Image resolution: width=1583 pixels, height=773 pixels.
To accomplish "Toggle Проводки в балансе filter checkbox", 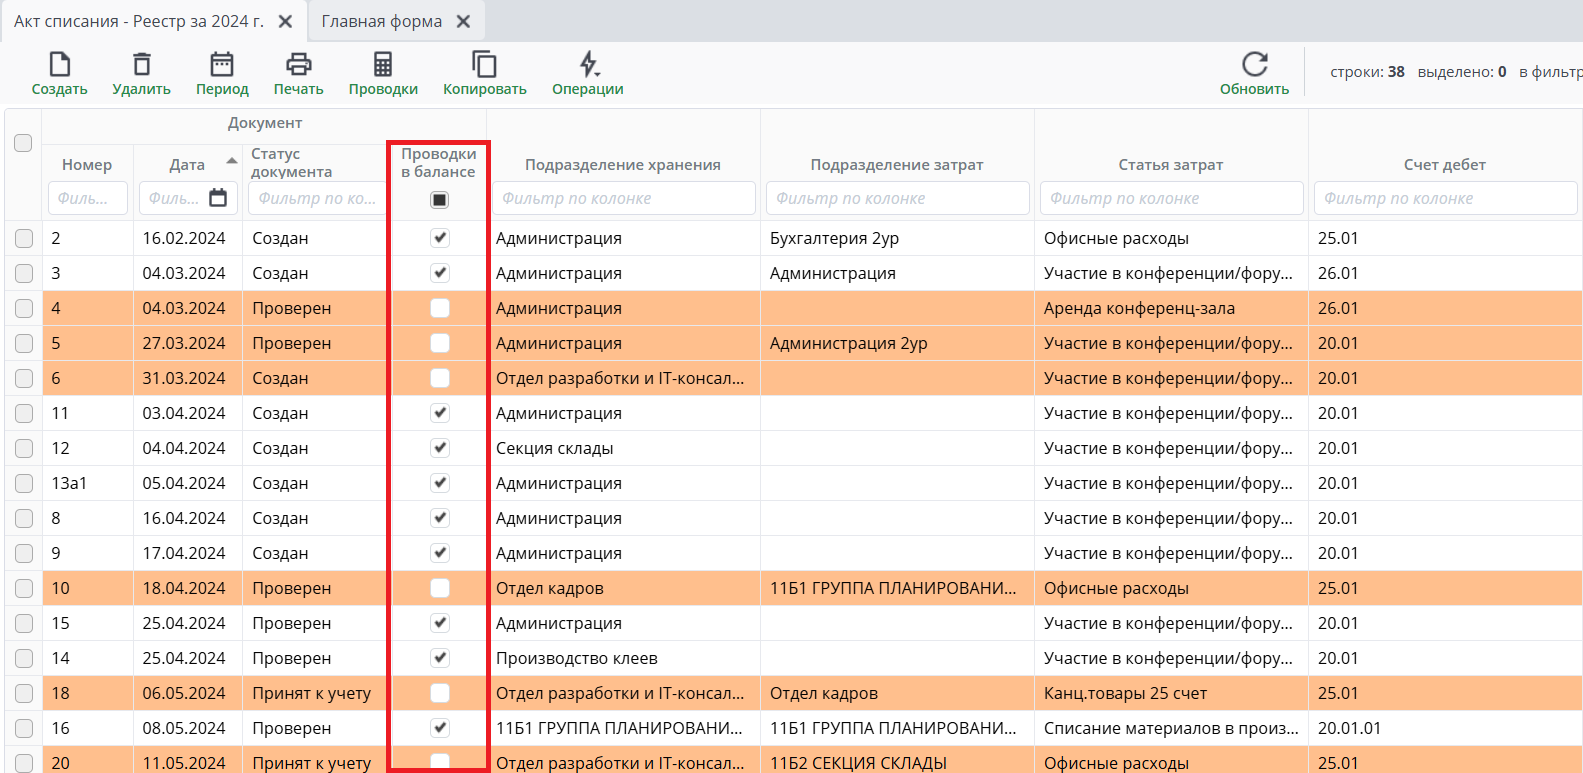I will 439,200.
